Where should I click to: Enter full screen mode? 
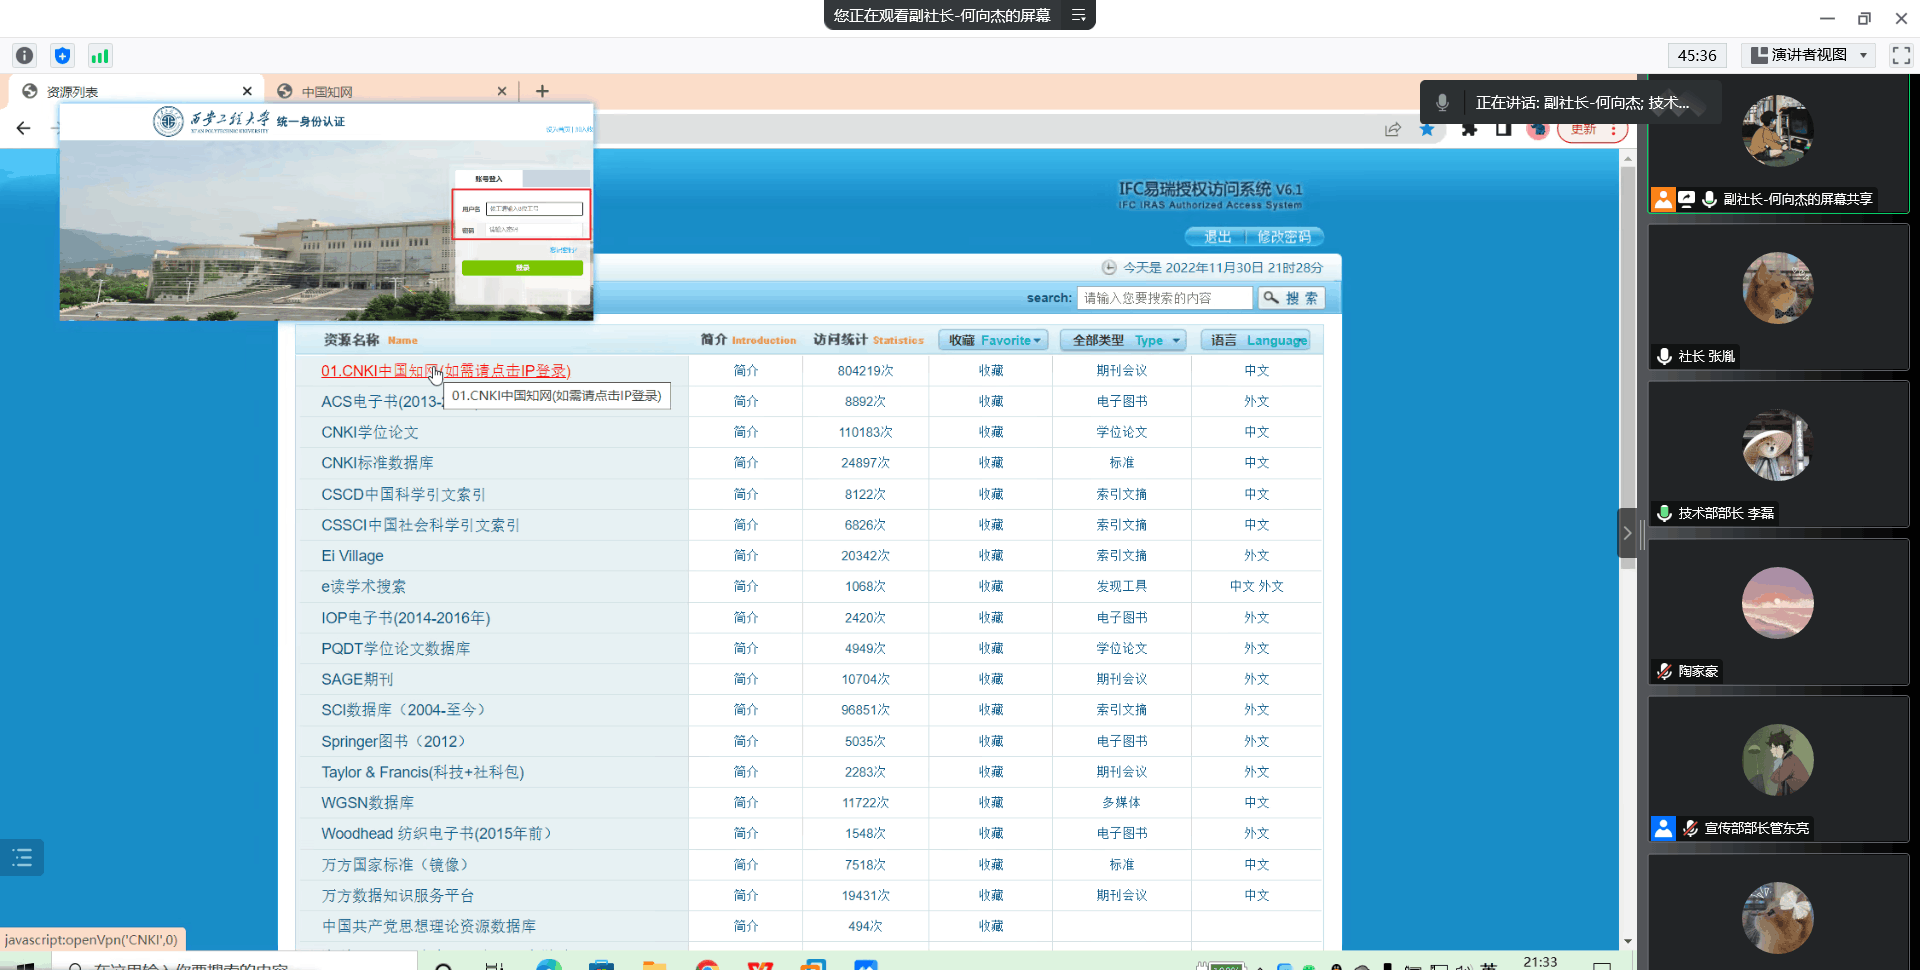point(1900,56)
